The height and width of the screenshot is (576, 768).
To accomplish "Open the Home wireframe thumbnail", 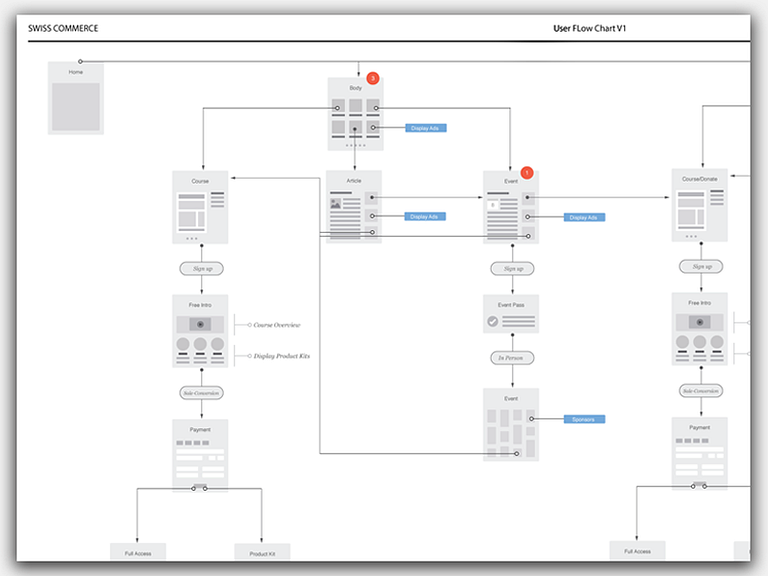I will point(76,99).
